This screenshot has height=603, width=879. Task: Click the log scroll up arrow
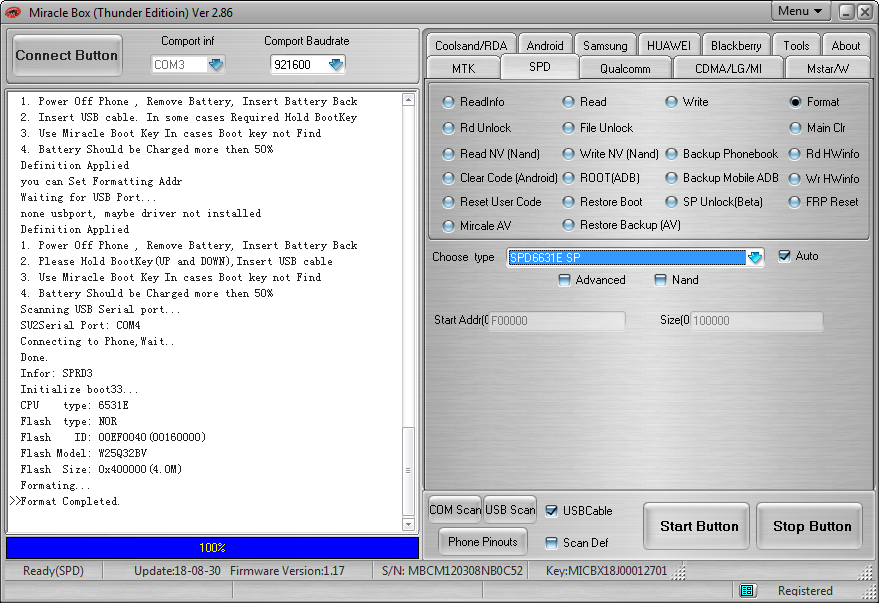(x=408, y=100)
